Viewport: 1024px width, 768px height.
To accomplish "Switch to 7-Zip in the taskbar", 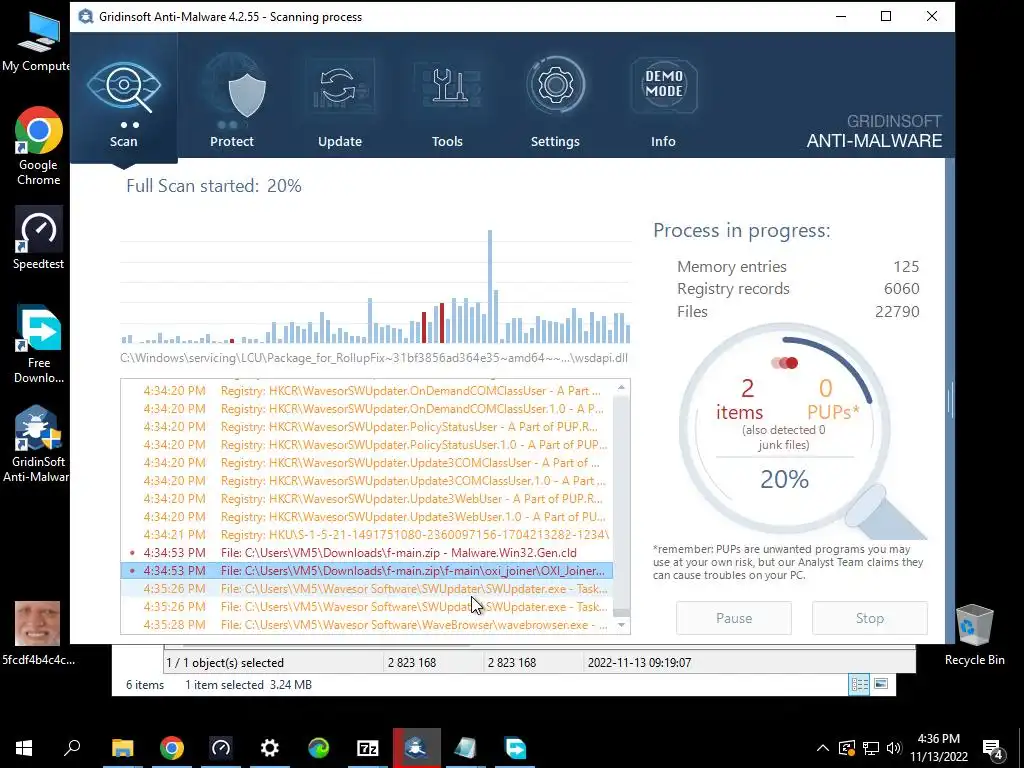I will tap(368, 748).
